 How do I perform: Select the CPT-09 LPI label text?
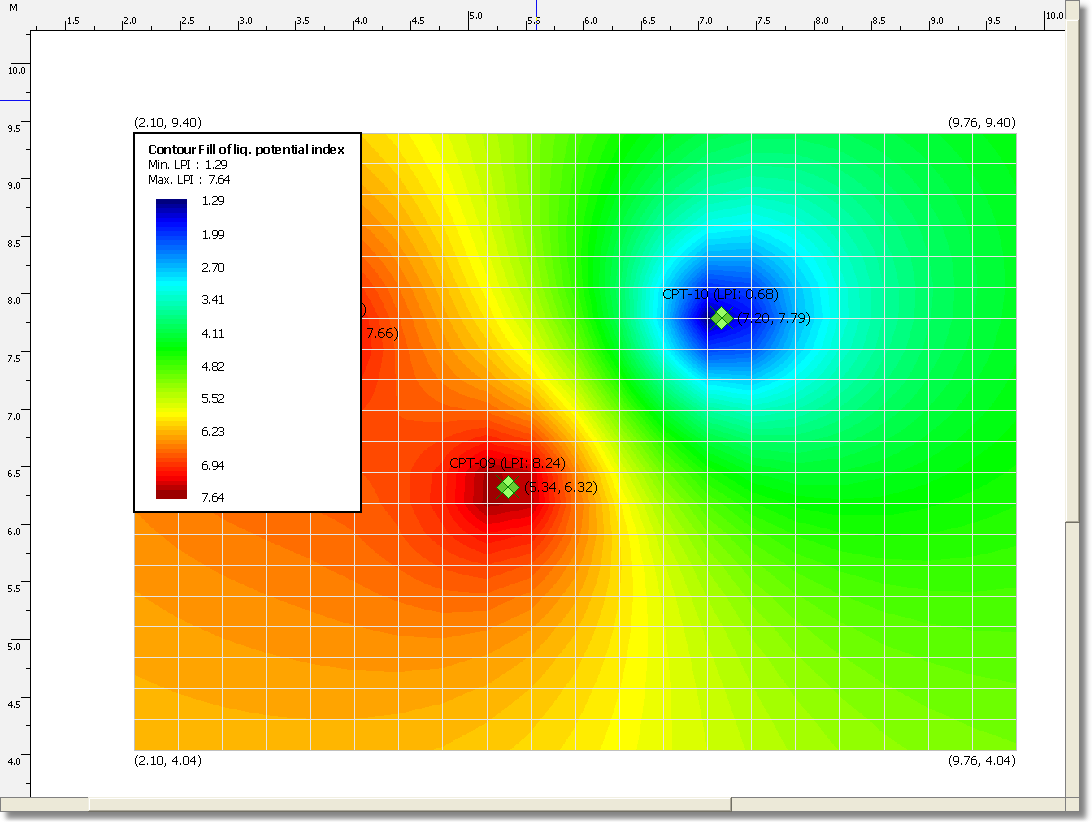click(x=508, y=463)
